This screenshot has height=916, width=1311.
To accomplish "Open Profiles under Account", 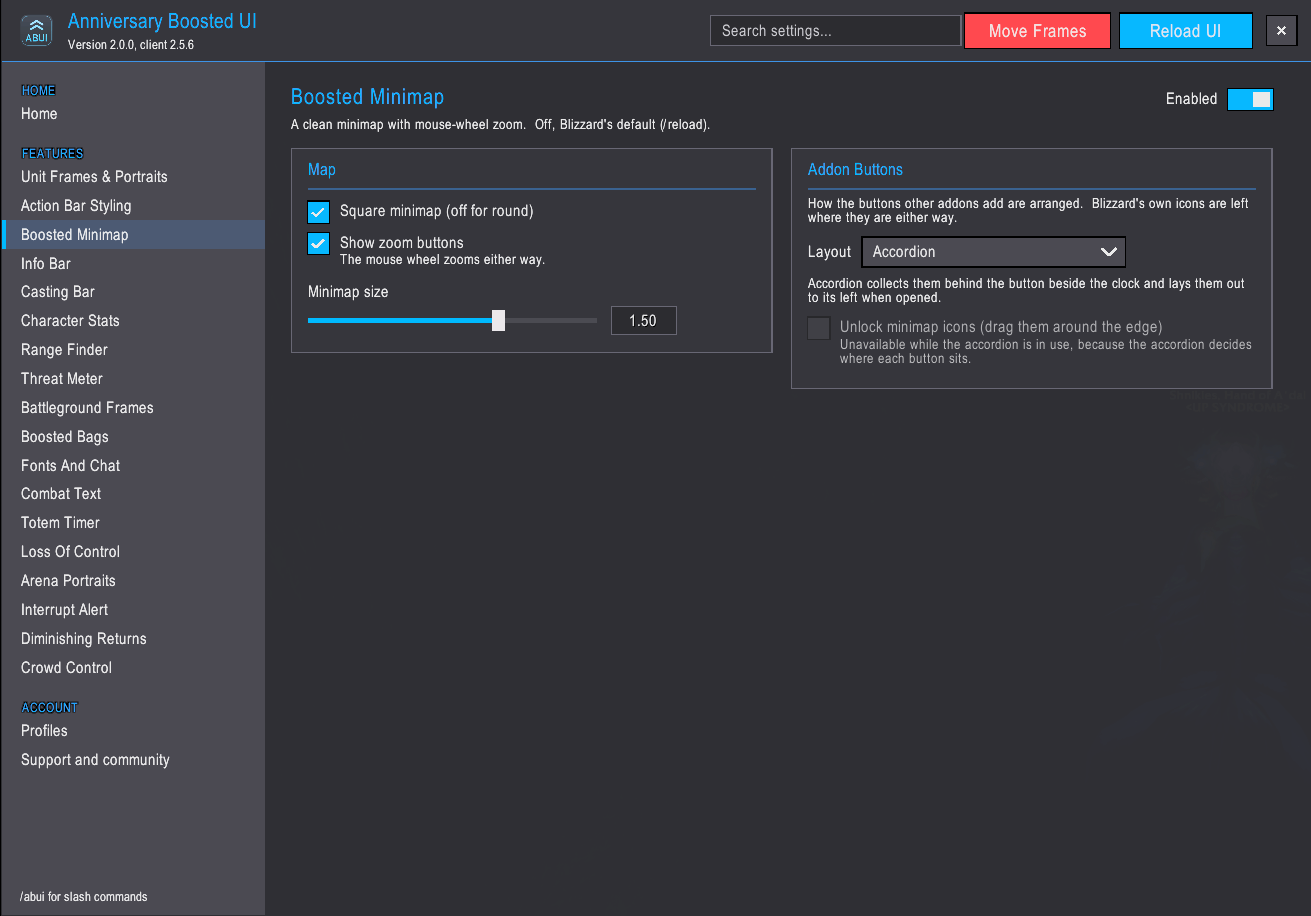I will (133, 731).
